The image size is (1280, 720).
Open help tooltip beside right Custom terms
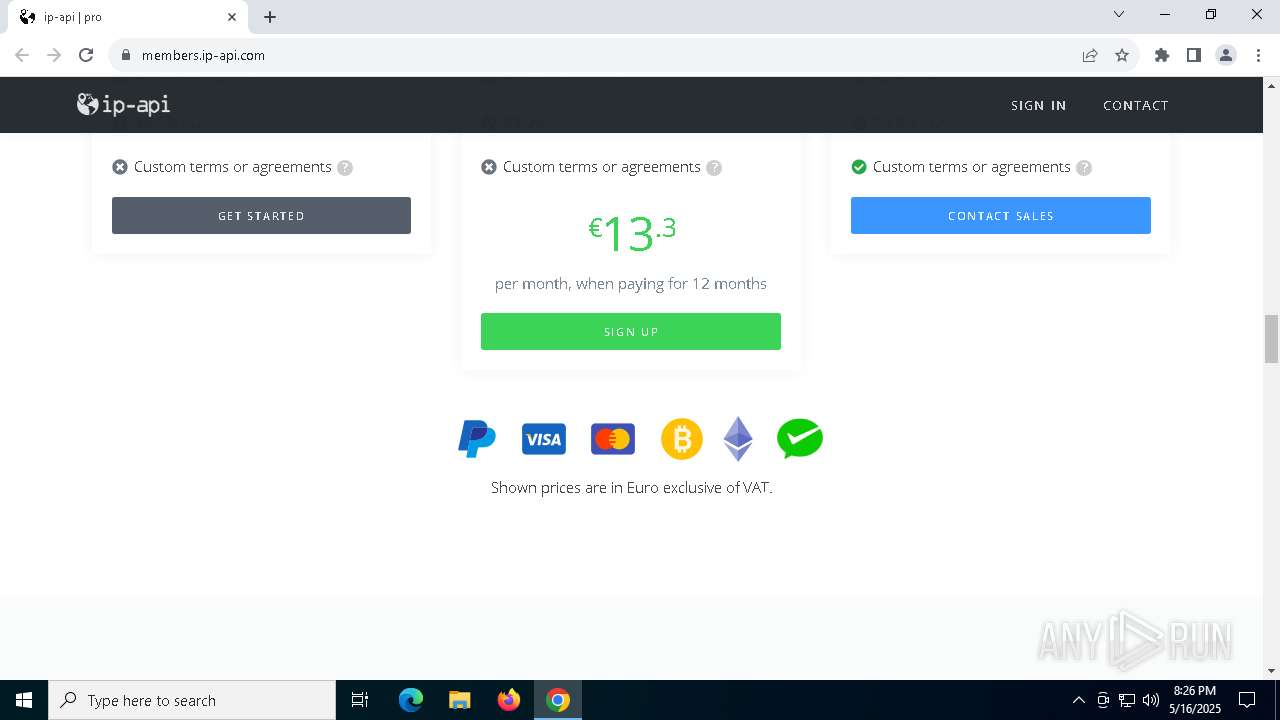click(1084, 168)
